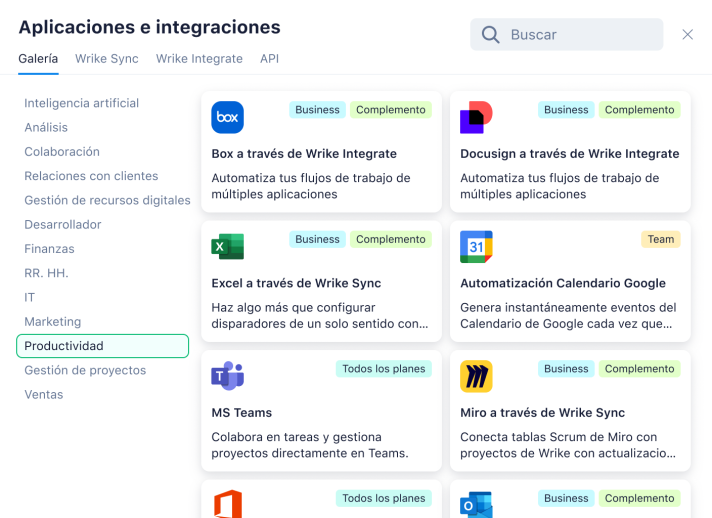
Task: Open Gestión de recursos digitales category
Action: 107,200
